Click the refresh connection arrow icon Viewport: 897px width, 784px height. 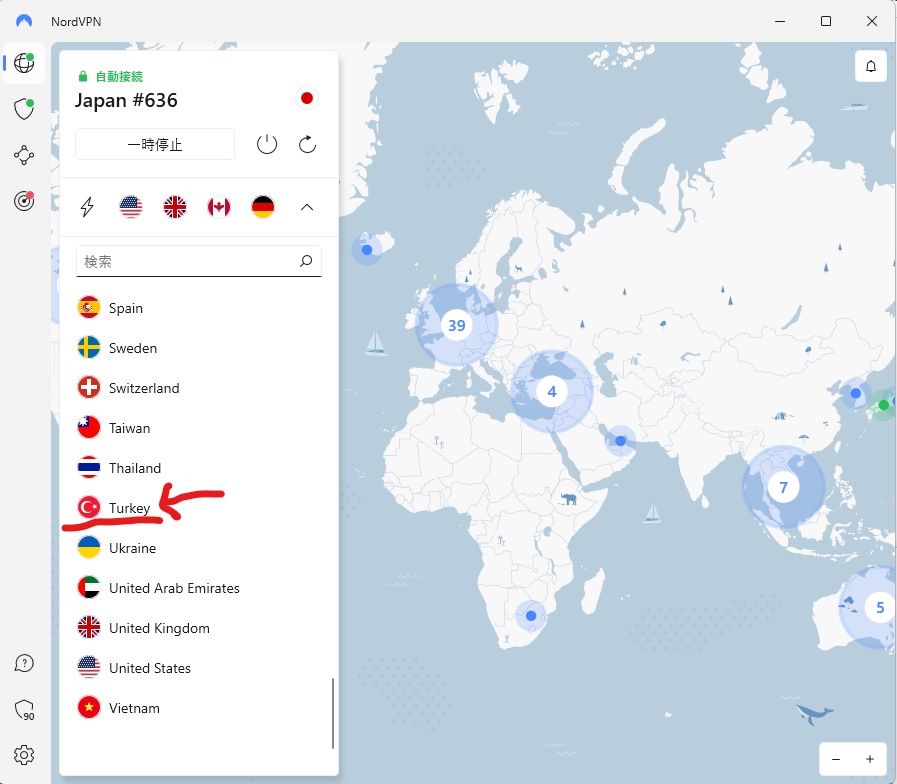click(308, 144)
